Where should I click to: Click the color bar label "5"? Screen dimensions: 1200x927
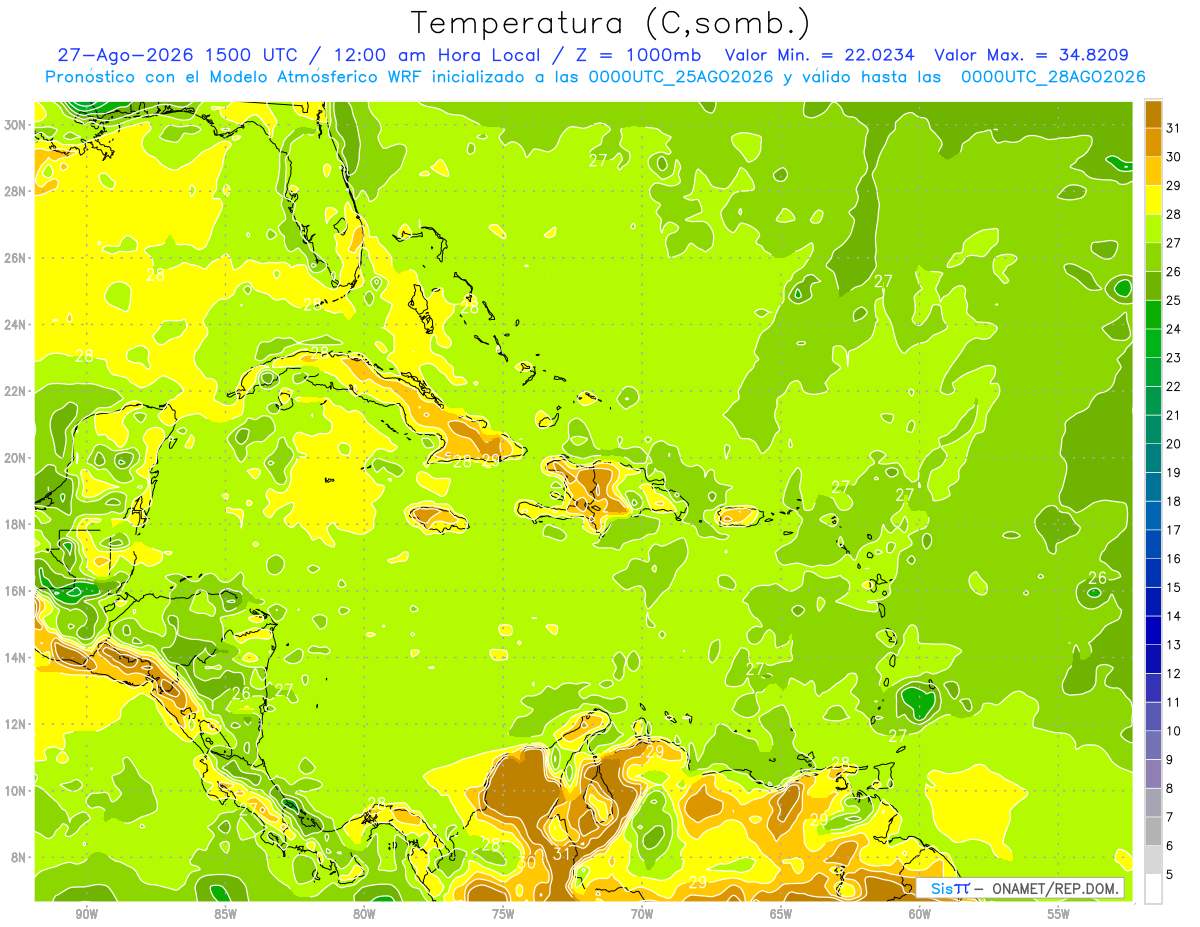click(1170, 874)
